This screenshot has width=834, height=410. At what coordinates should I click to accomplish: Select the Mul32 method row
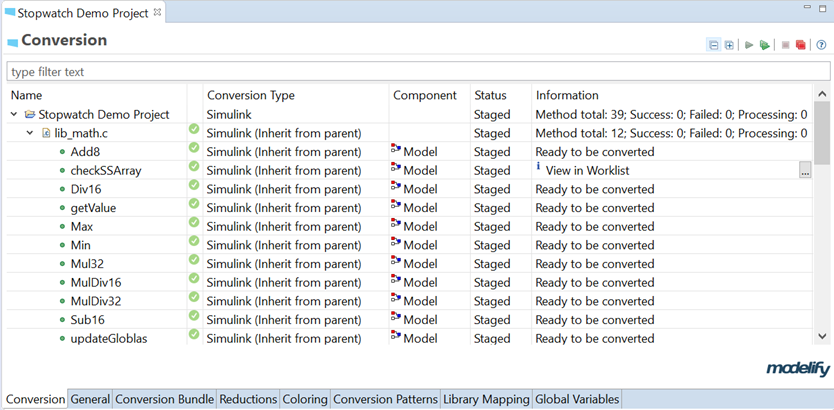pyautogui.click(x=410, y=264)
